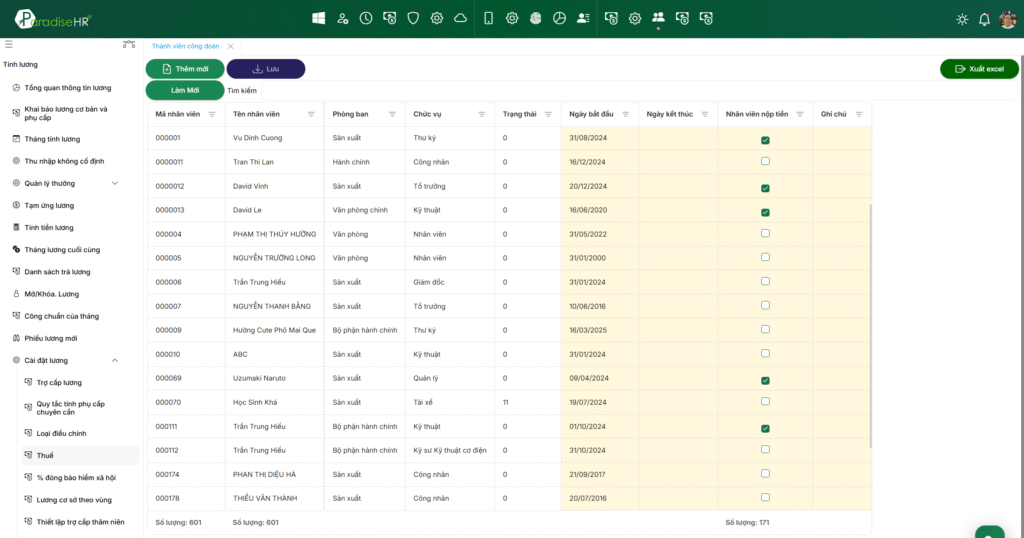1024x538 pixels.
Task: Uncheck the checkbox for David Vinh row
Action: click(765, 188)
